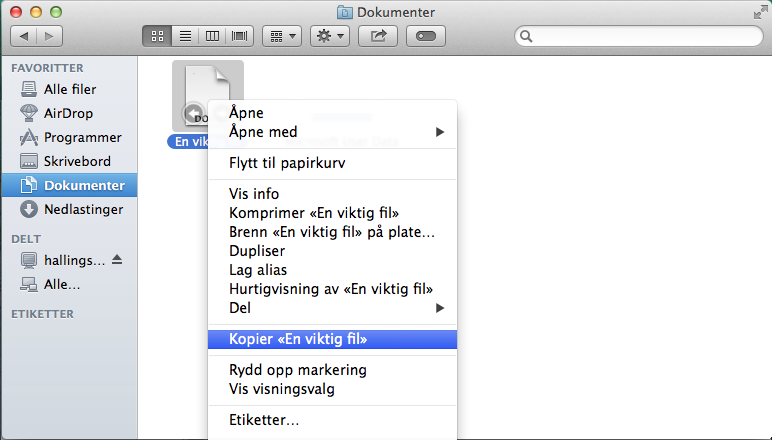772x440 pixels.
Task: Click the FAVORITTER sidebar heading
Action: tap(47, 68)
